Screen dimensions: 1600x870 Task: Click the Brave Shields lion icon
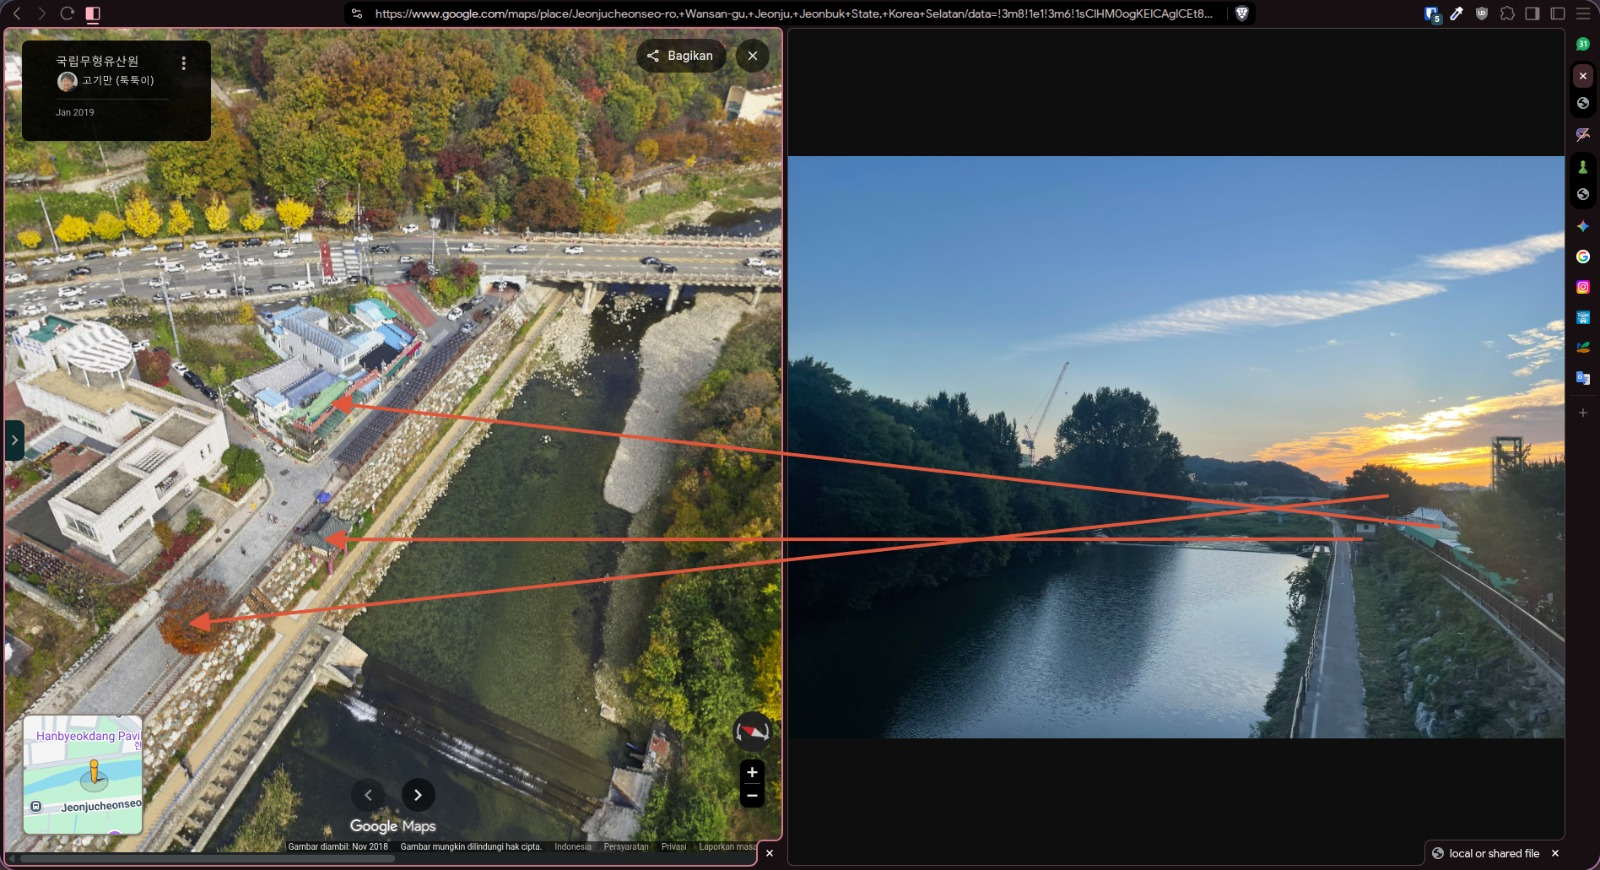(x=1242, y=14)
